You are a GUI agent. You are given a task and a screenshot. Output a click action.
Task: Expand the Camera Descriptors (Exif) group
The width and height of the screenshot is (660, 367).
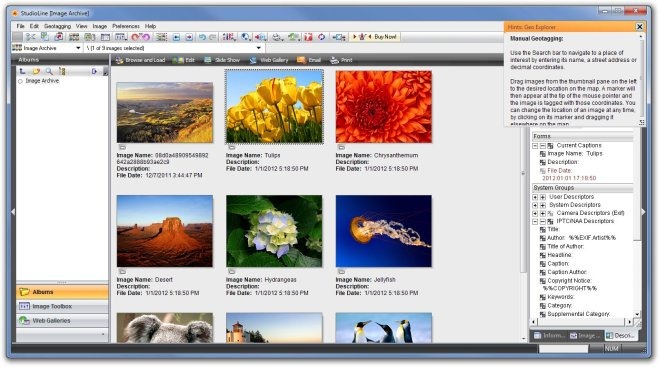pos(535,213)
